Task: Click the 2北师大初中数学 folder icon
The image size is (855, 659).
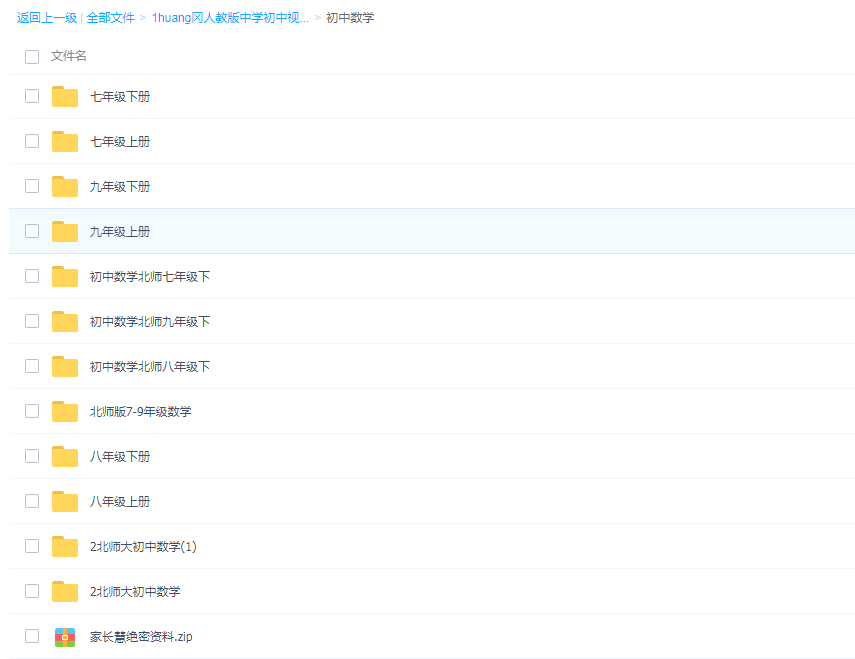Action: [64, 591]
